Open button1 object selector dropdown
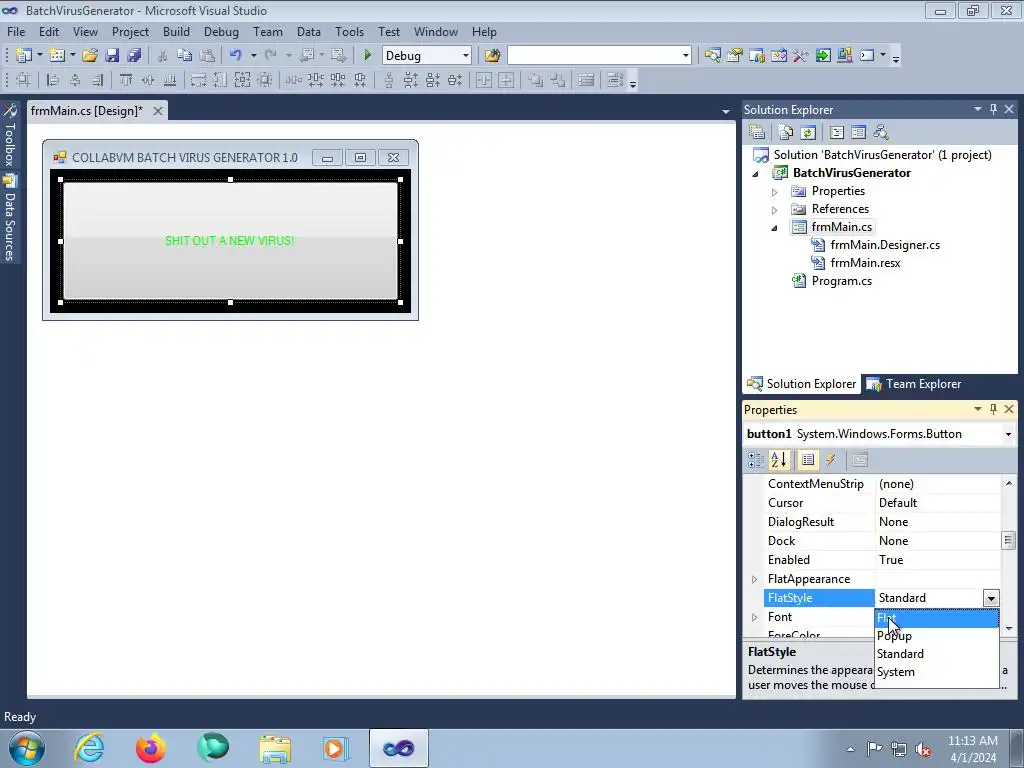1024x768 pixels. coord(1008,434)
